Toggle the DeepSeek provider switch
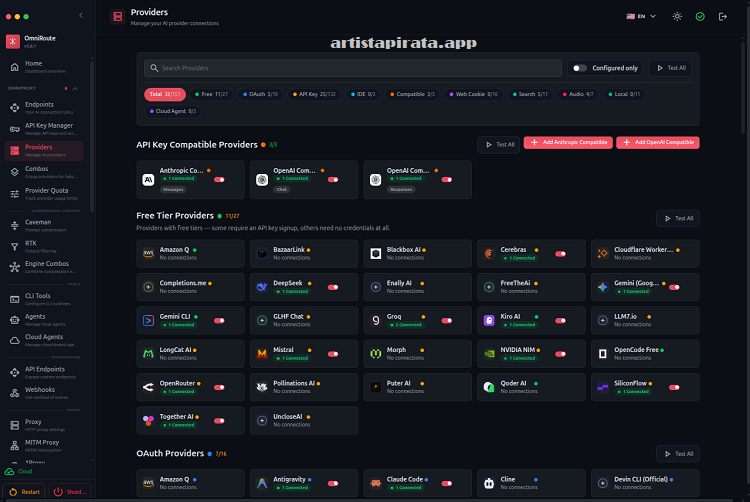 tap(333, 287)
